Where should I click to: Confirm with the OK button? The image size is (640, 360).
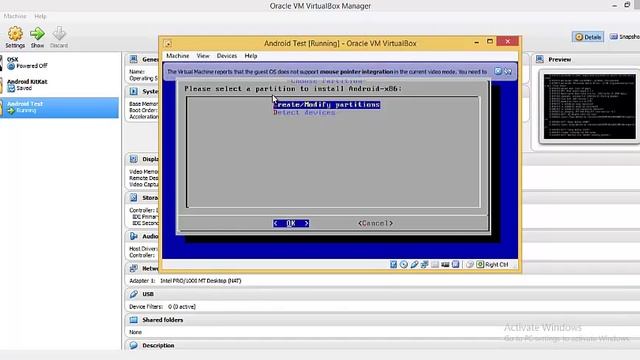click(x=291, y=223)
